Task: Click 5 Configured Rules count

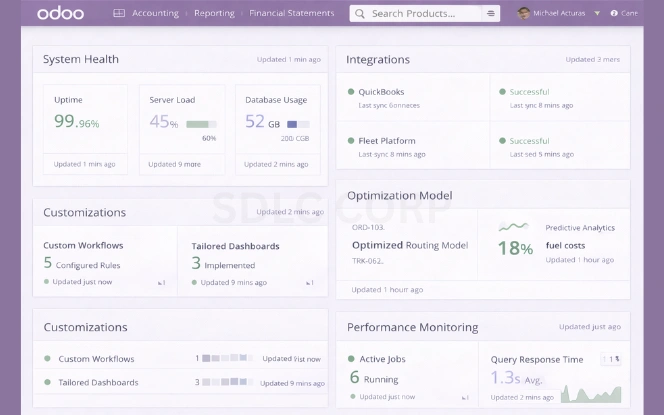Action: [82, 263]
